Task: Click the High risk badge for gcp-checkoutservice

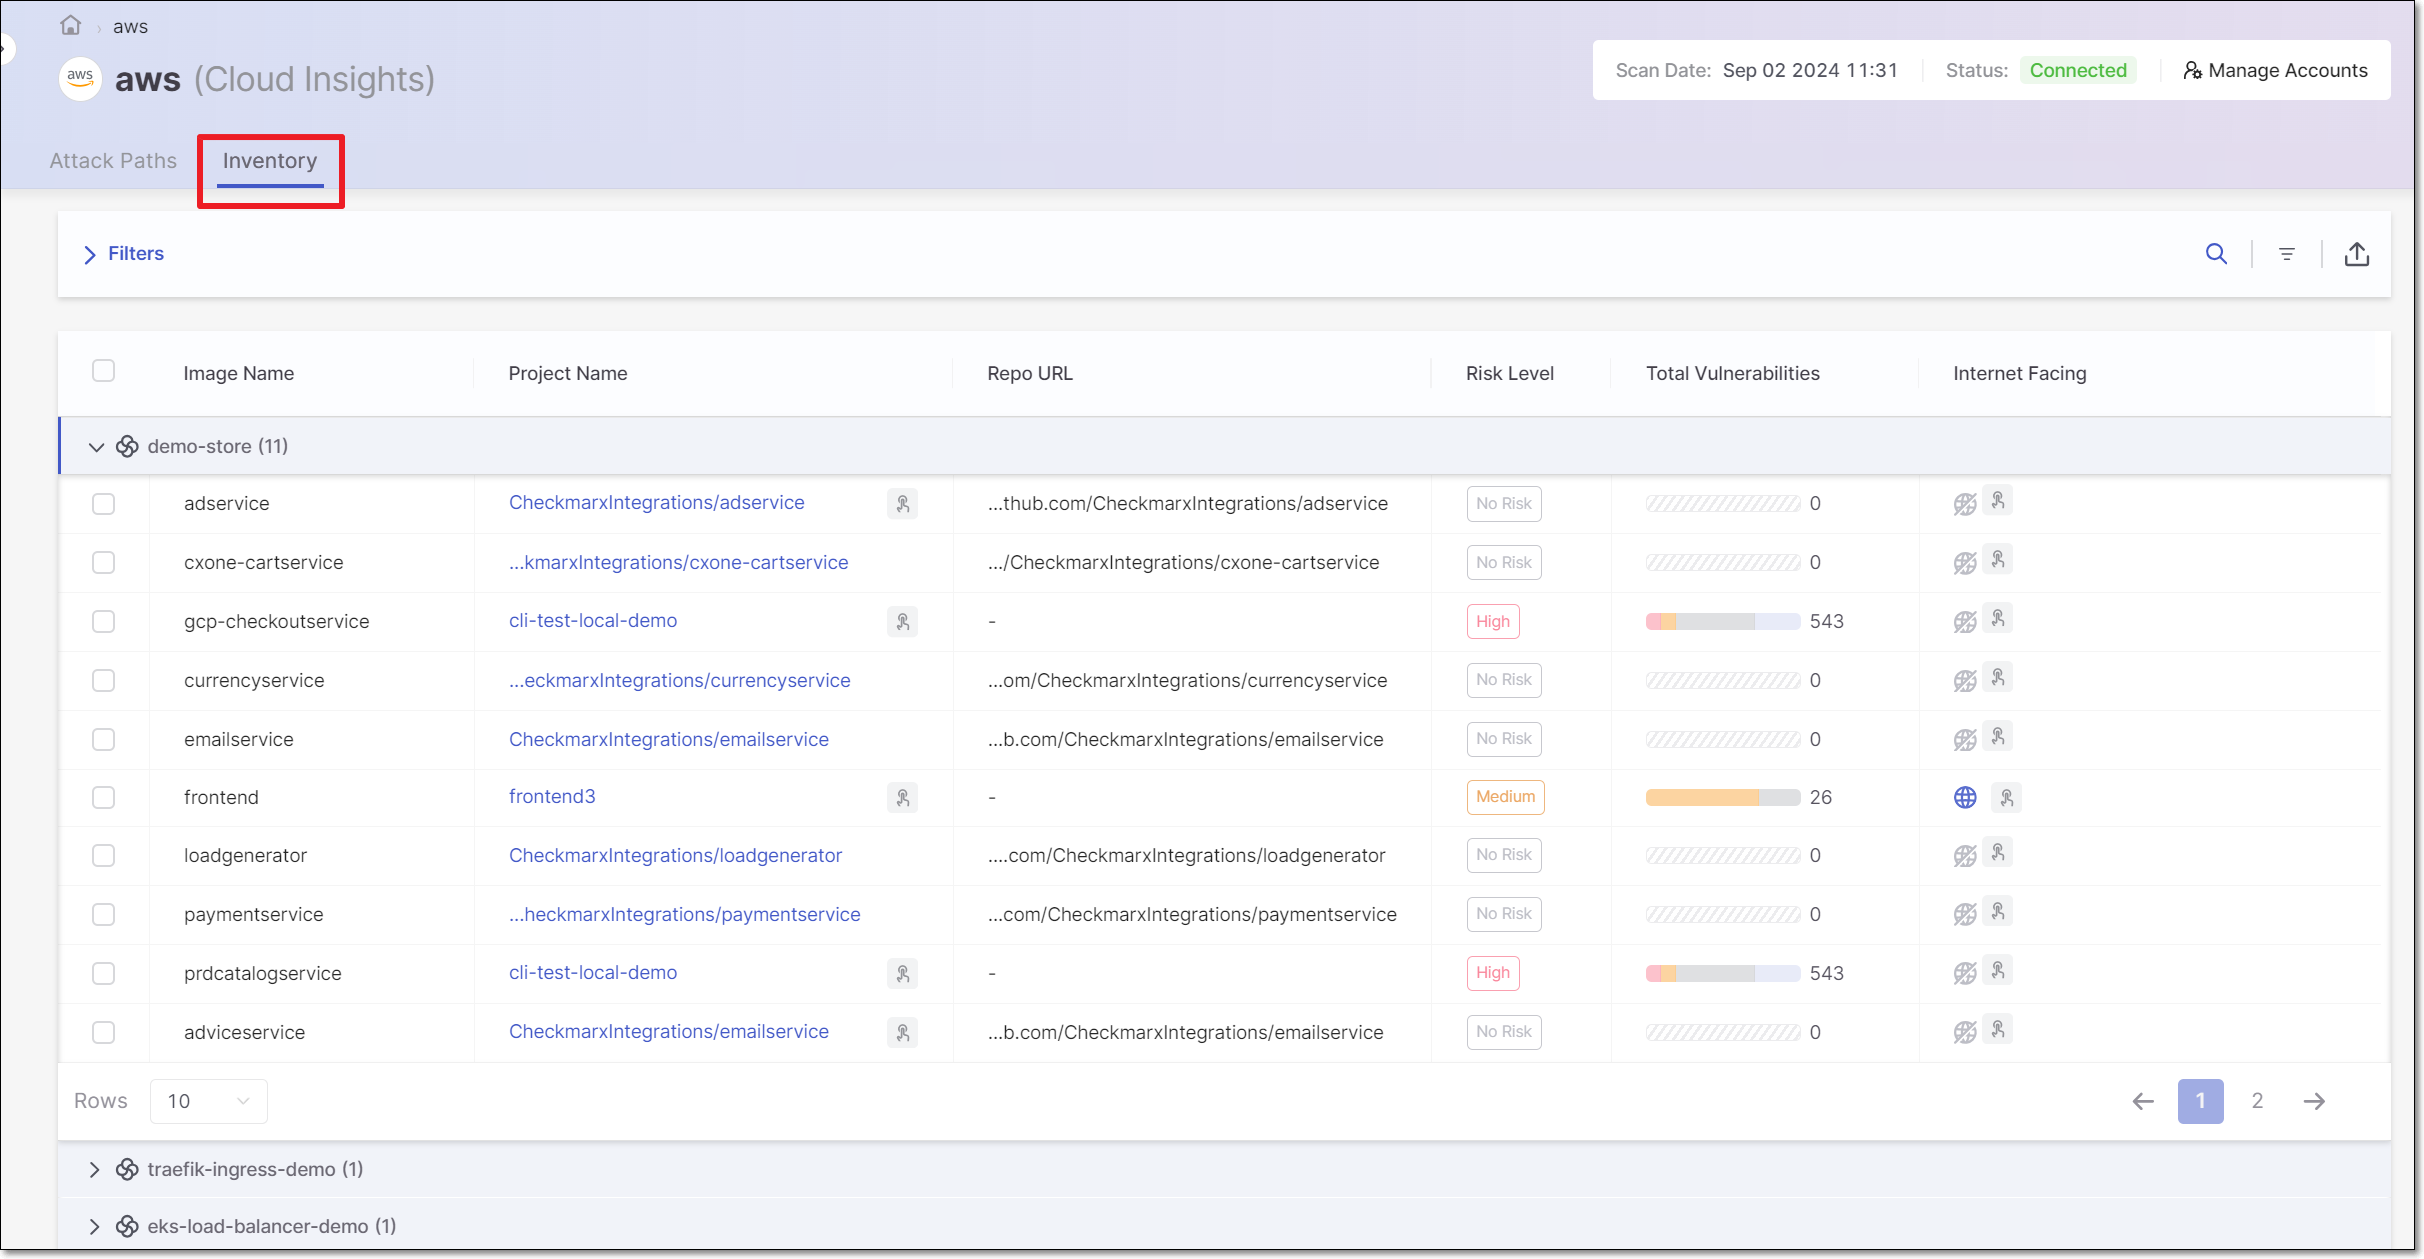Action: click(1493, 622)
